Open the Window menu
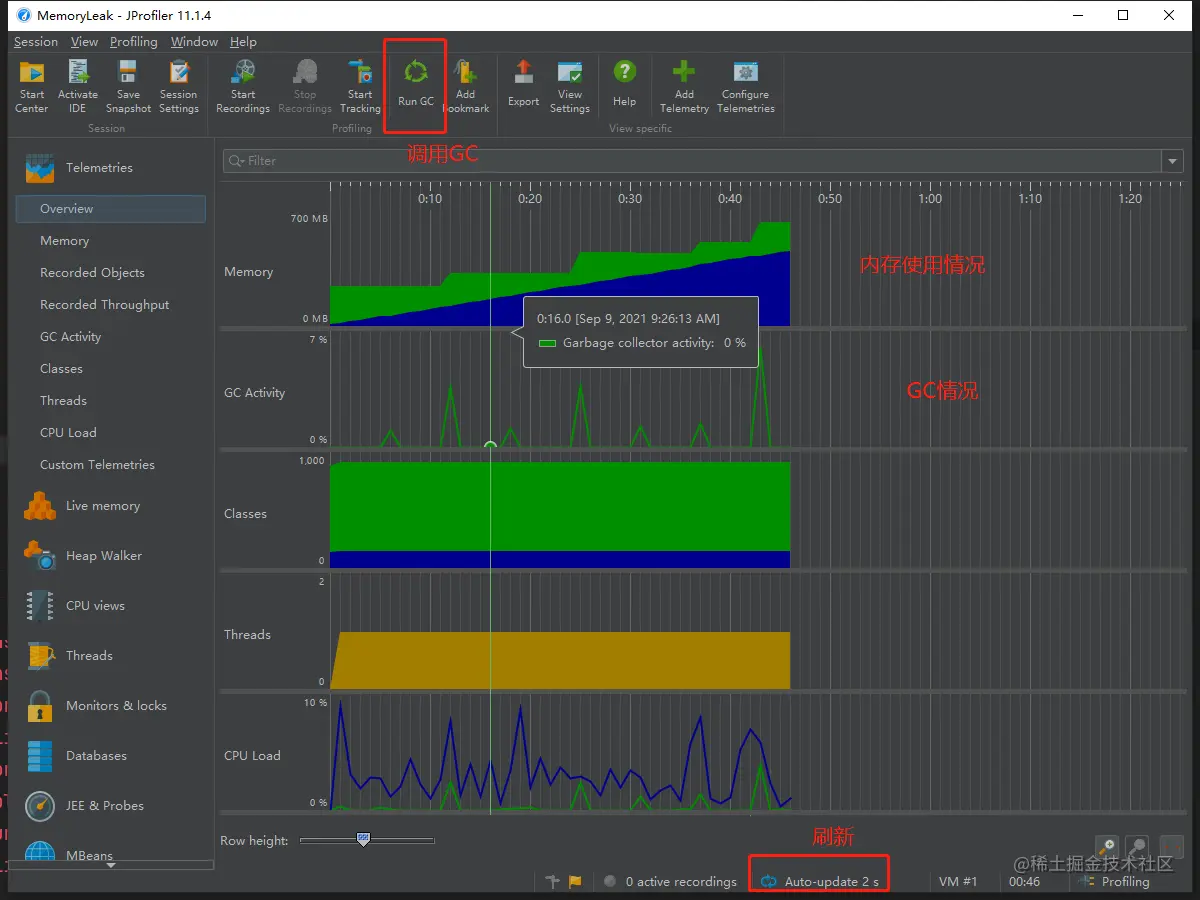This screenshot has height=900, width=1200. tap(194, 42)
